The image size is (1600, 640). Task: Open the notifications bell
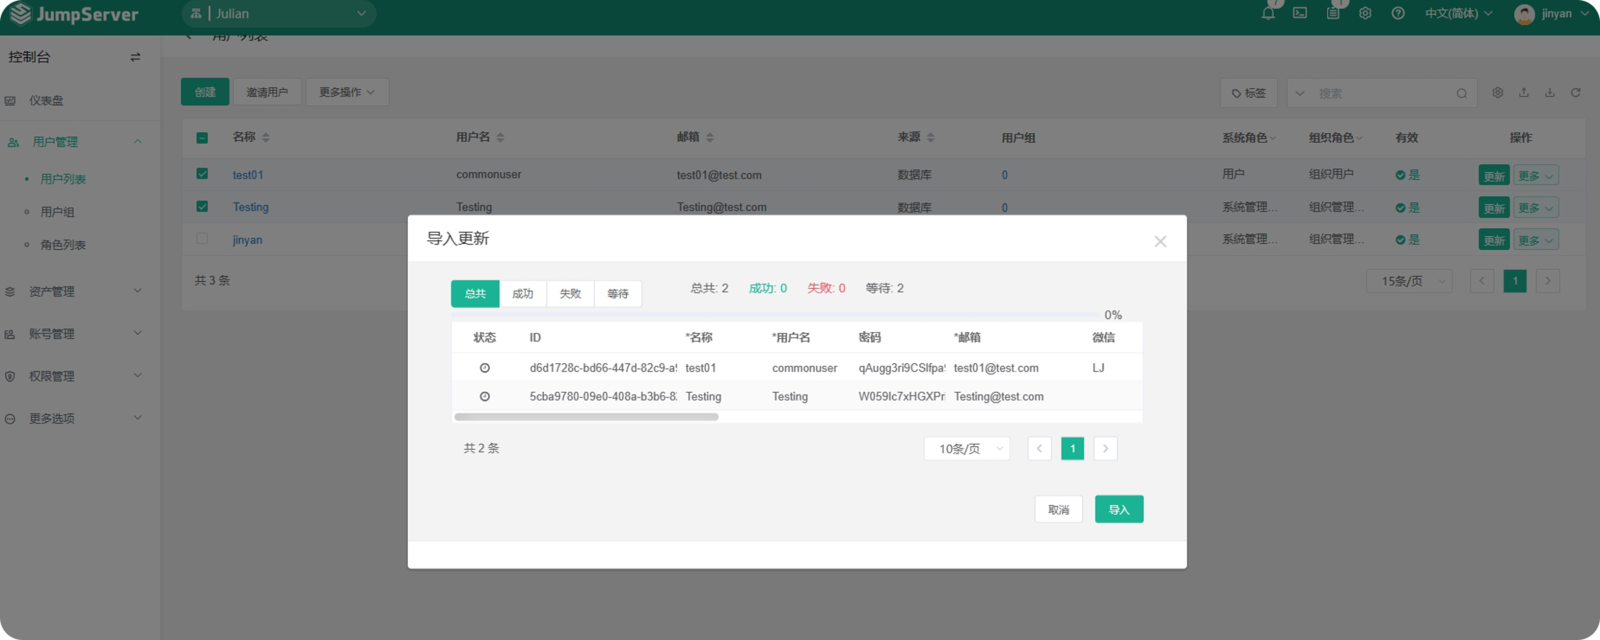click(x=1268, y=13)
